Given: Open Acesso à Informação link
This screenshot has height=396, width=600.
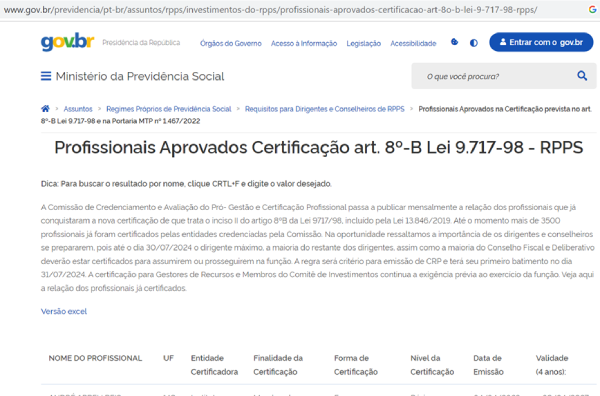Looking at the screenshot, I should 304,43.
